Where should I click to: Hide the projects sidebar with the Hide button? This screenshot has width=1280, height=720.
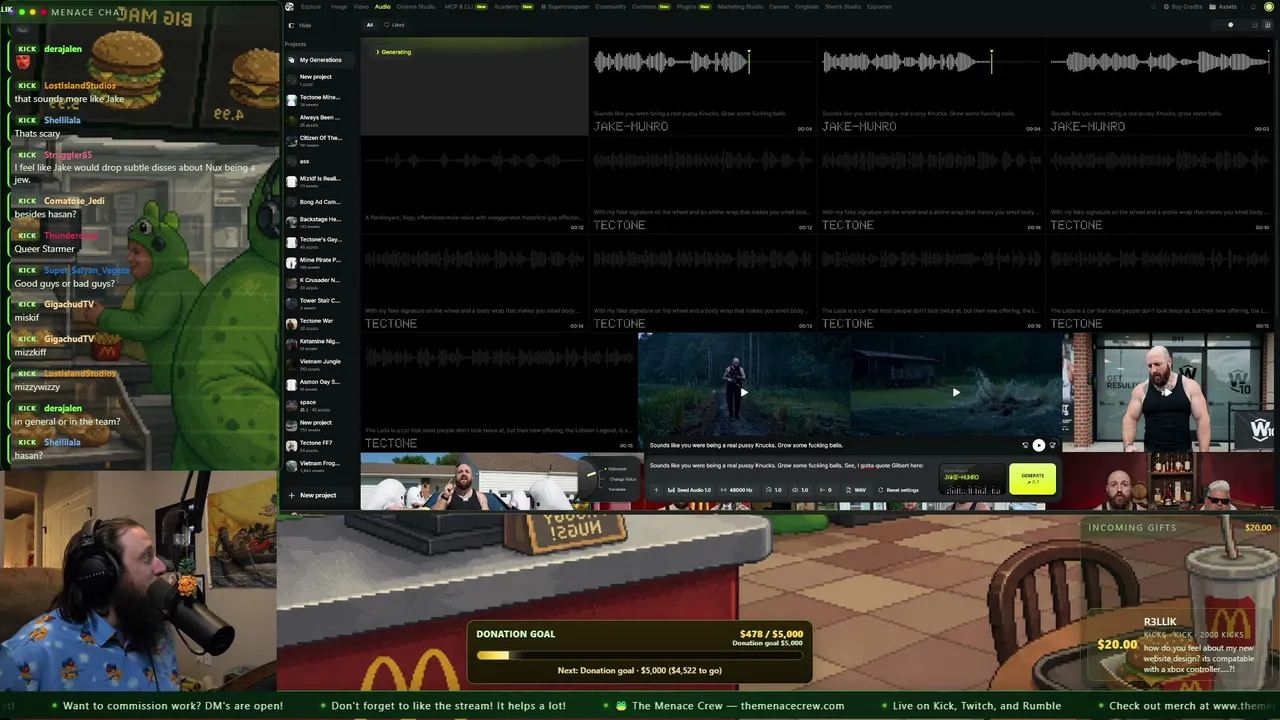[x=300, y=25]
